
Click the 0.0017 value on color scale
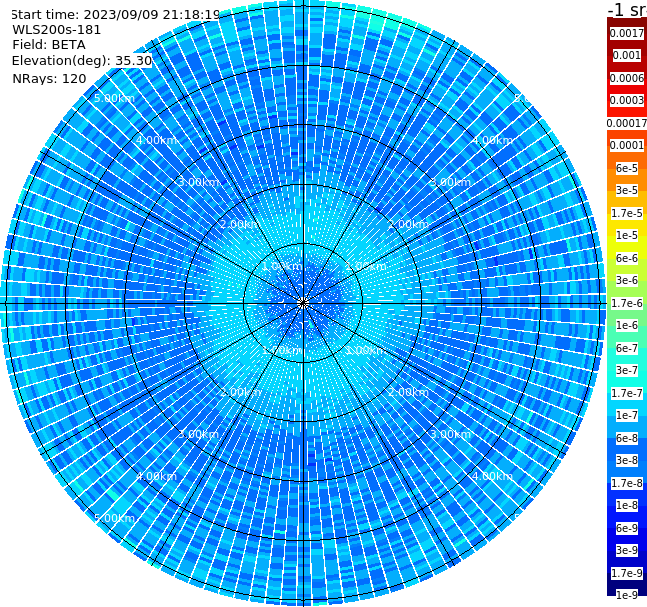[627, 33]
